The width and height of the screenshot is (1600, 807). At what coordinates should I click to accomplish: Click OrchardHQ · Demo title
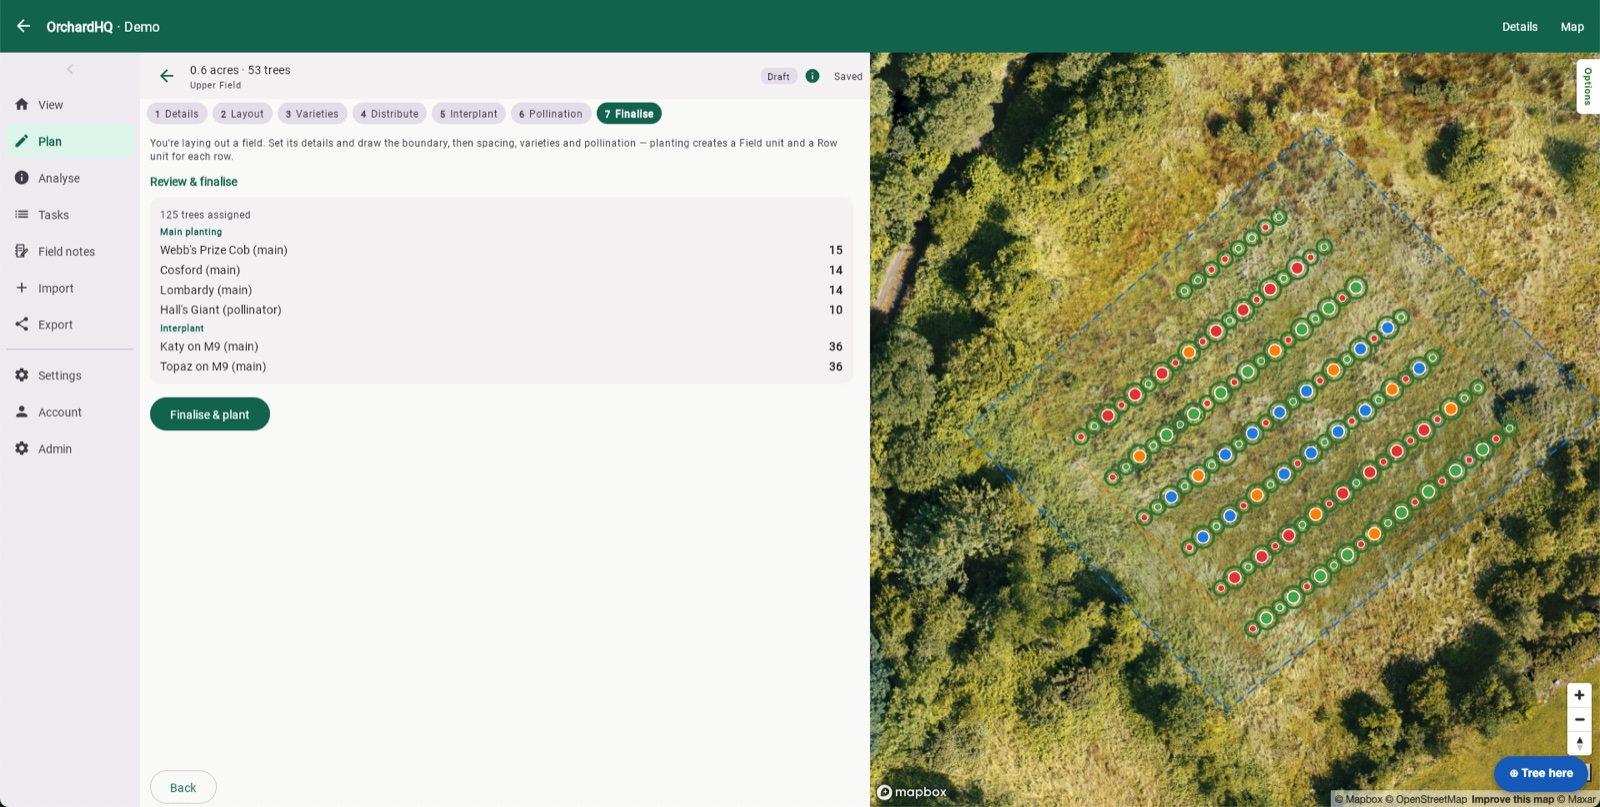103,27
